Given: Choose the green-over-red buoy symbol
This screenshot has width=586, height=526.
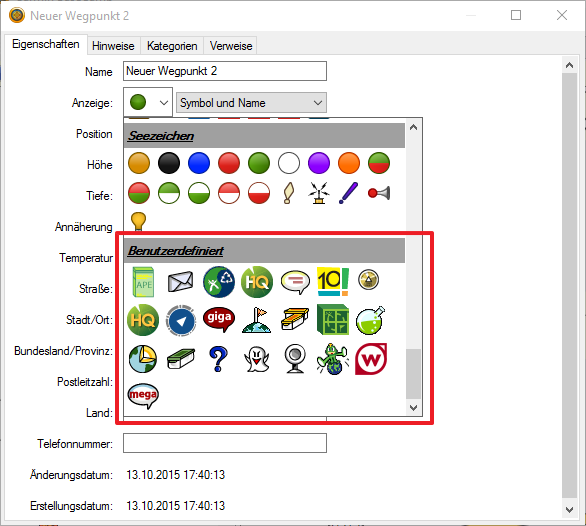Looking at the screenshot, I should [x=379, y=163].
